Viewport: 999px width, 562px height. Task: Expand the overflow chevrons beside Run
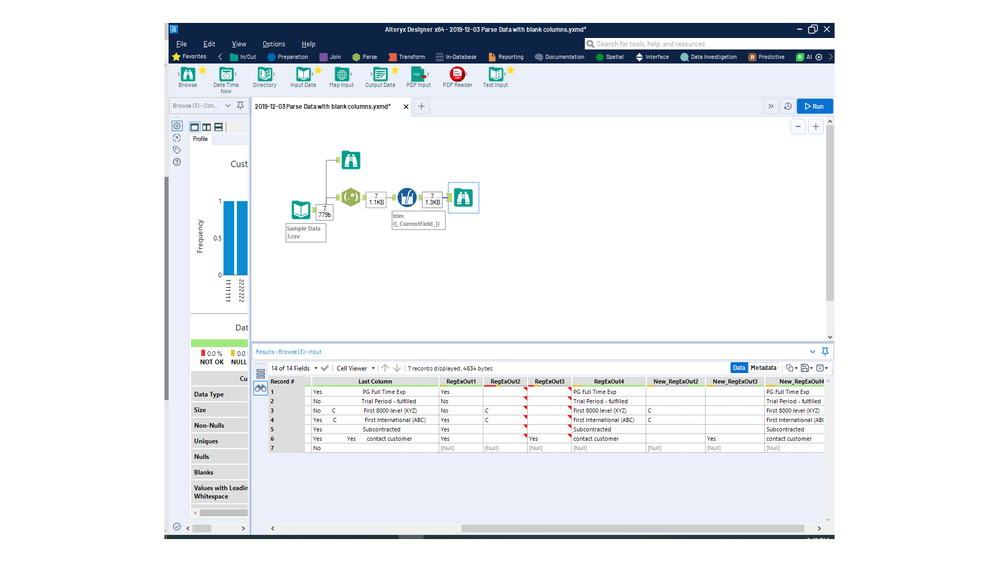[x=771, y=106]
